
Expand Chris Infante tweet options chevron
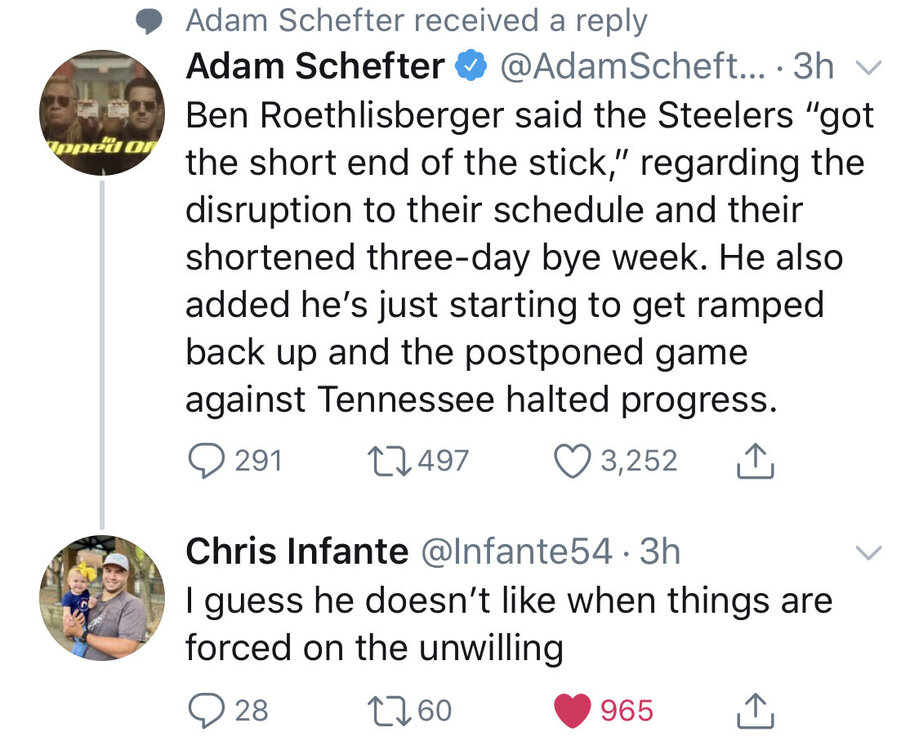(867, 552)
